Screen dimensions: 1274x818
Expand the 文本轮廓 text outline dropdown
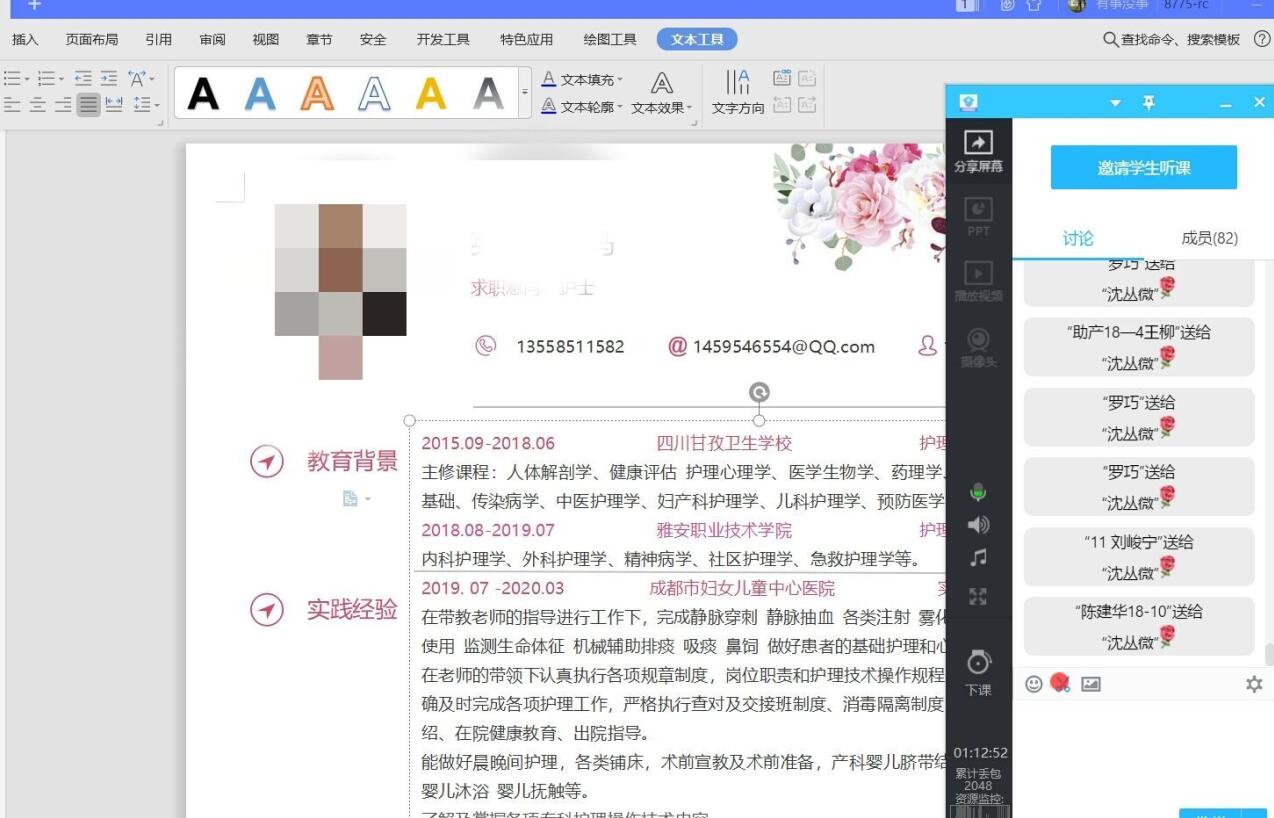(x=620, y=107)
